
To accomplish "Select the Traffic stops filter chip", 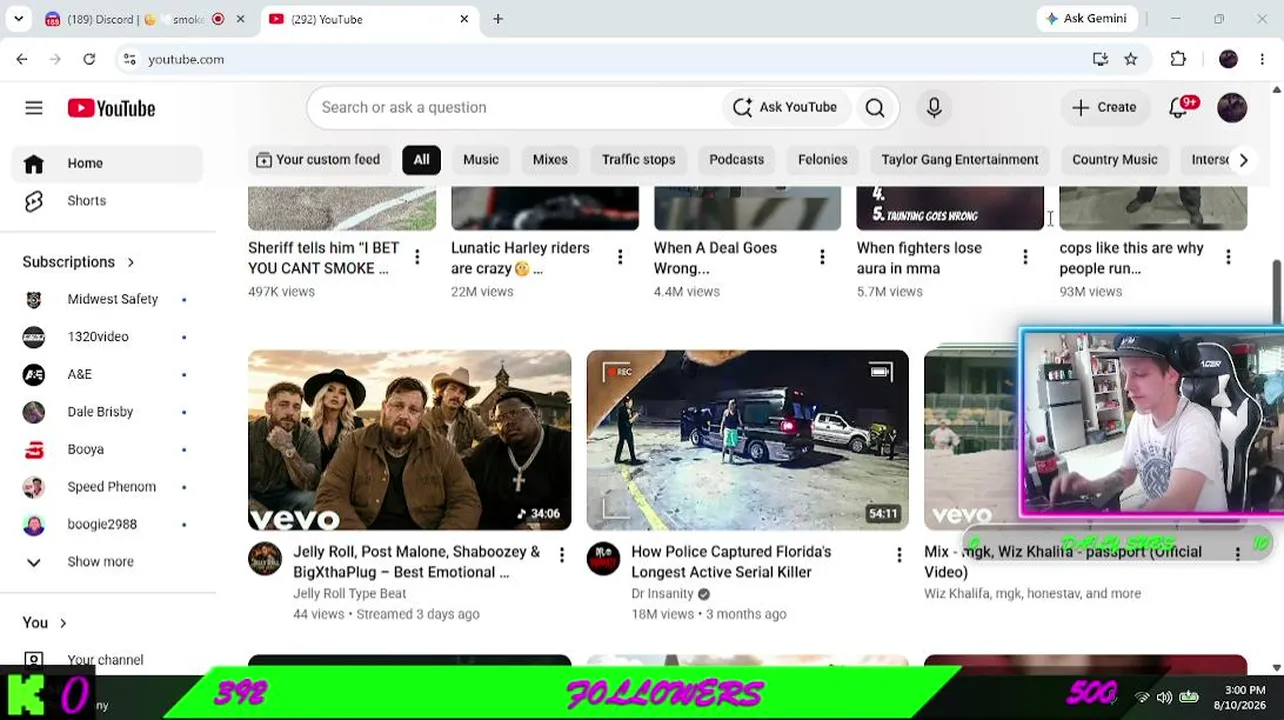I will tap(638, 160).
